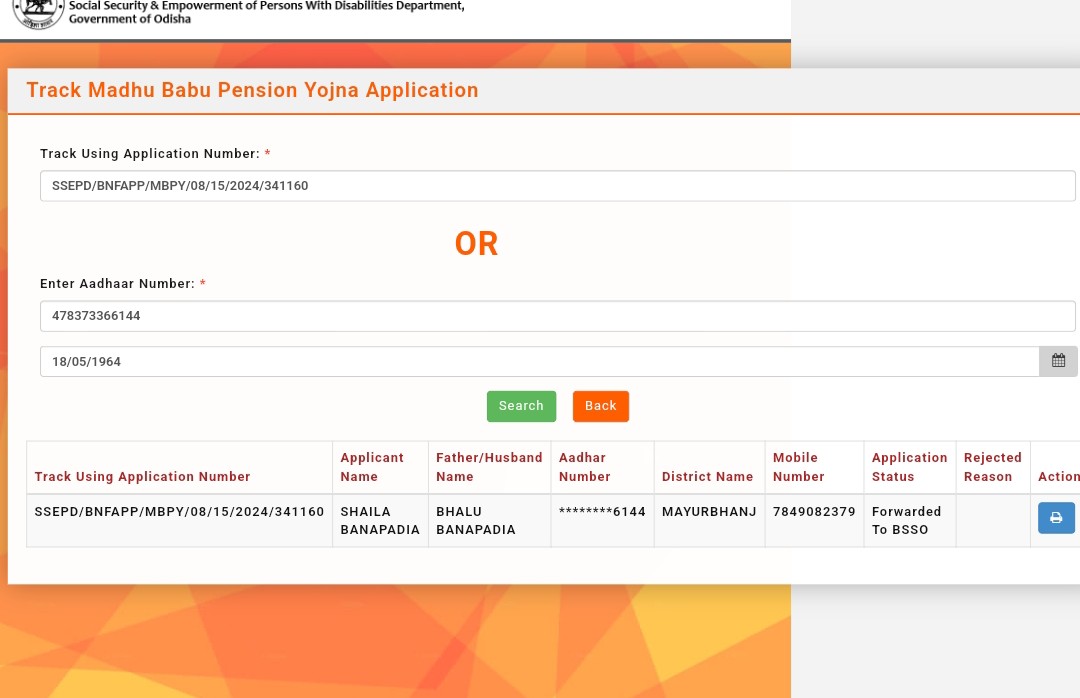Click mobile number 7849082379
The width and height of the screenshot is (1080, 698).
tap(814, 512)
